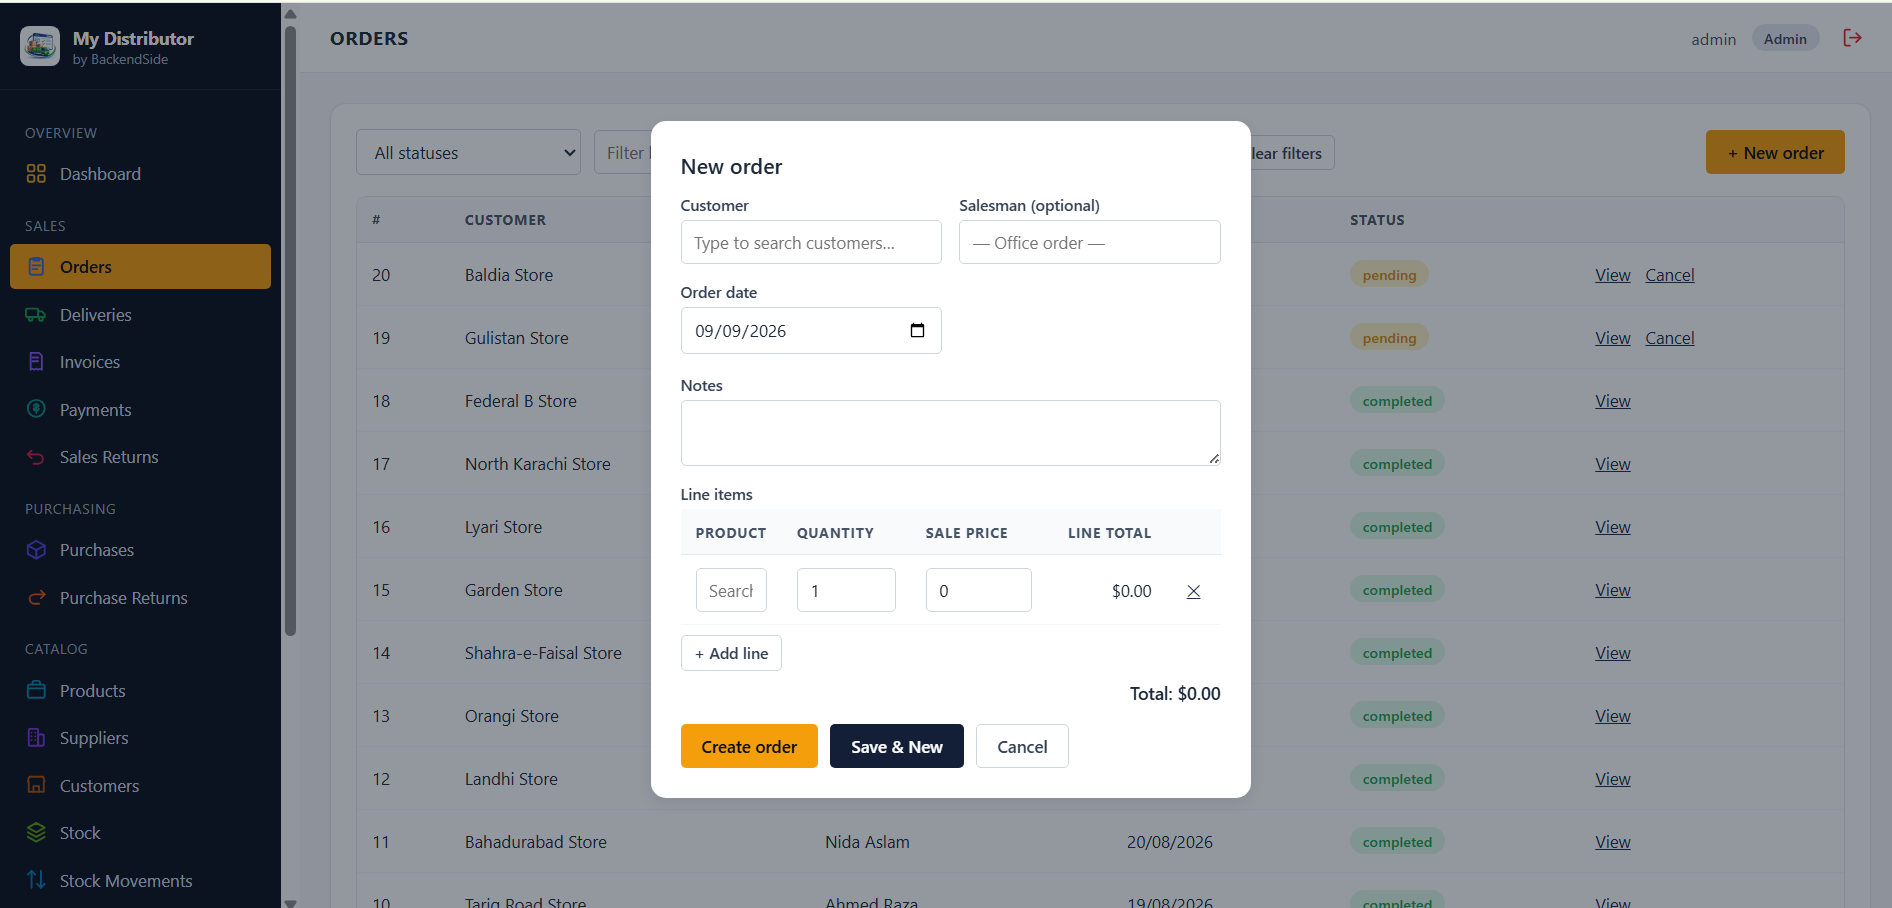
Task: Click the Save & New button
Action: [896, 746]
